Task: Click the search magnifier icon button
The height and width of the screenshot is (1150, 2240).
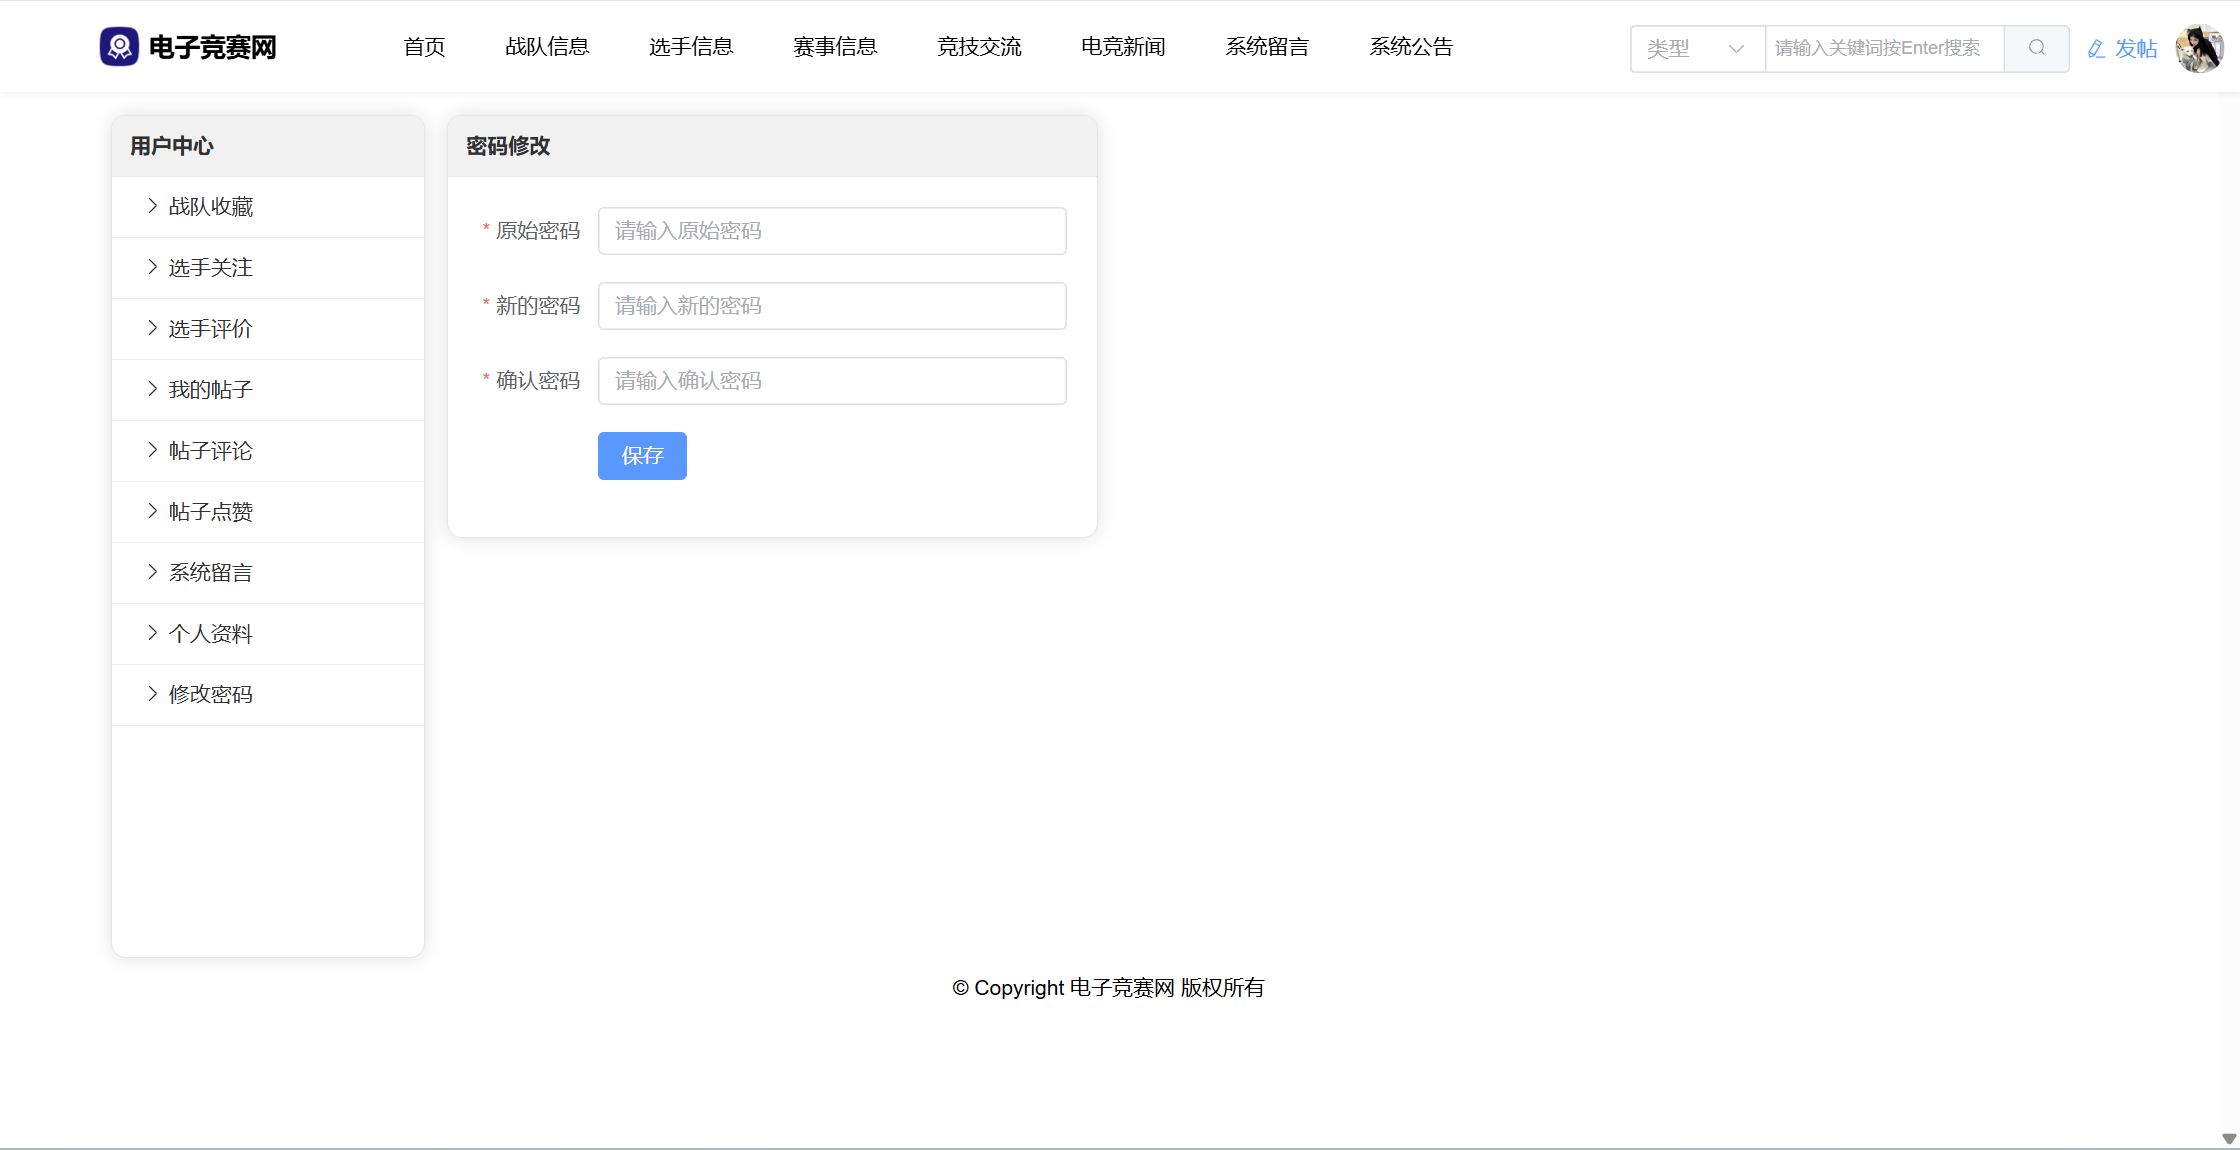Action: [x=2036, y=48]
